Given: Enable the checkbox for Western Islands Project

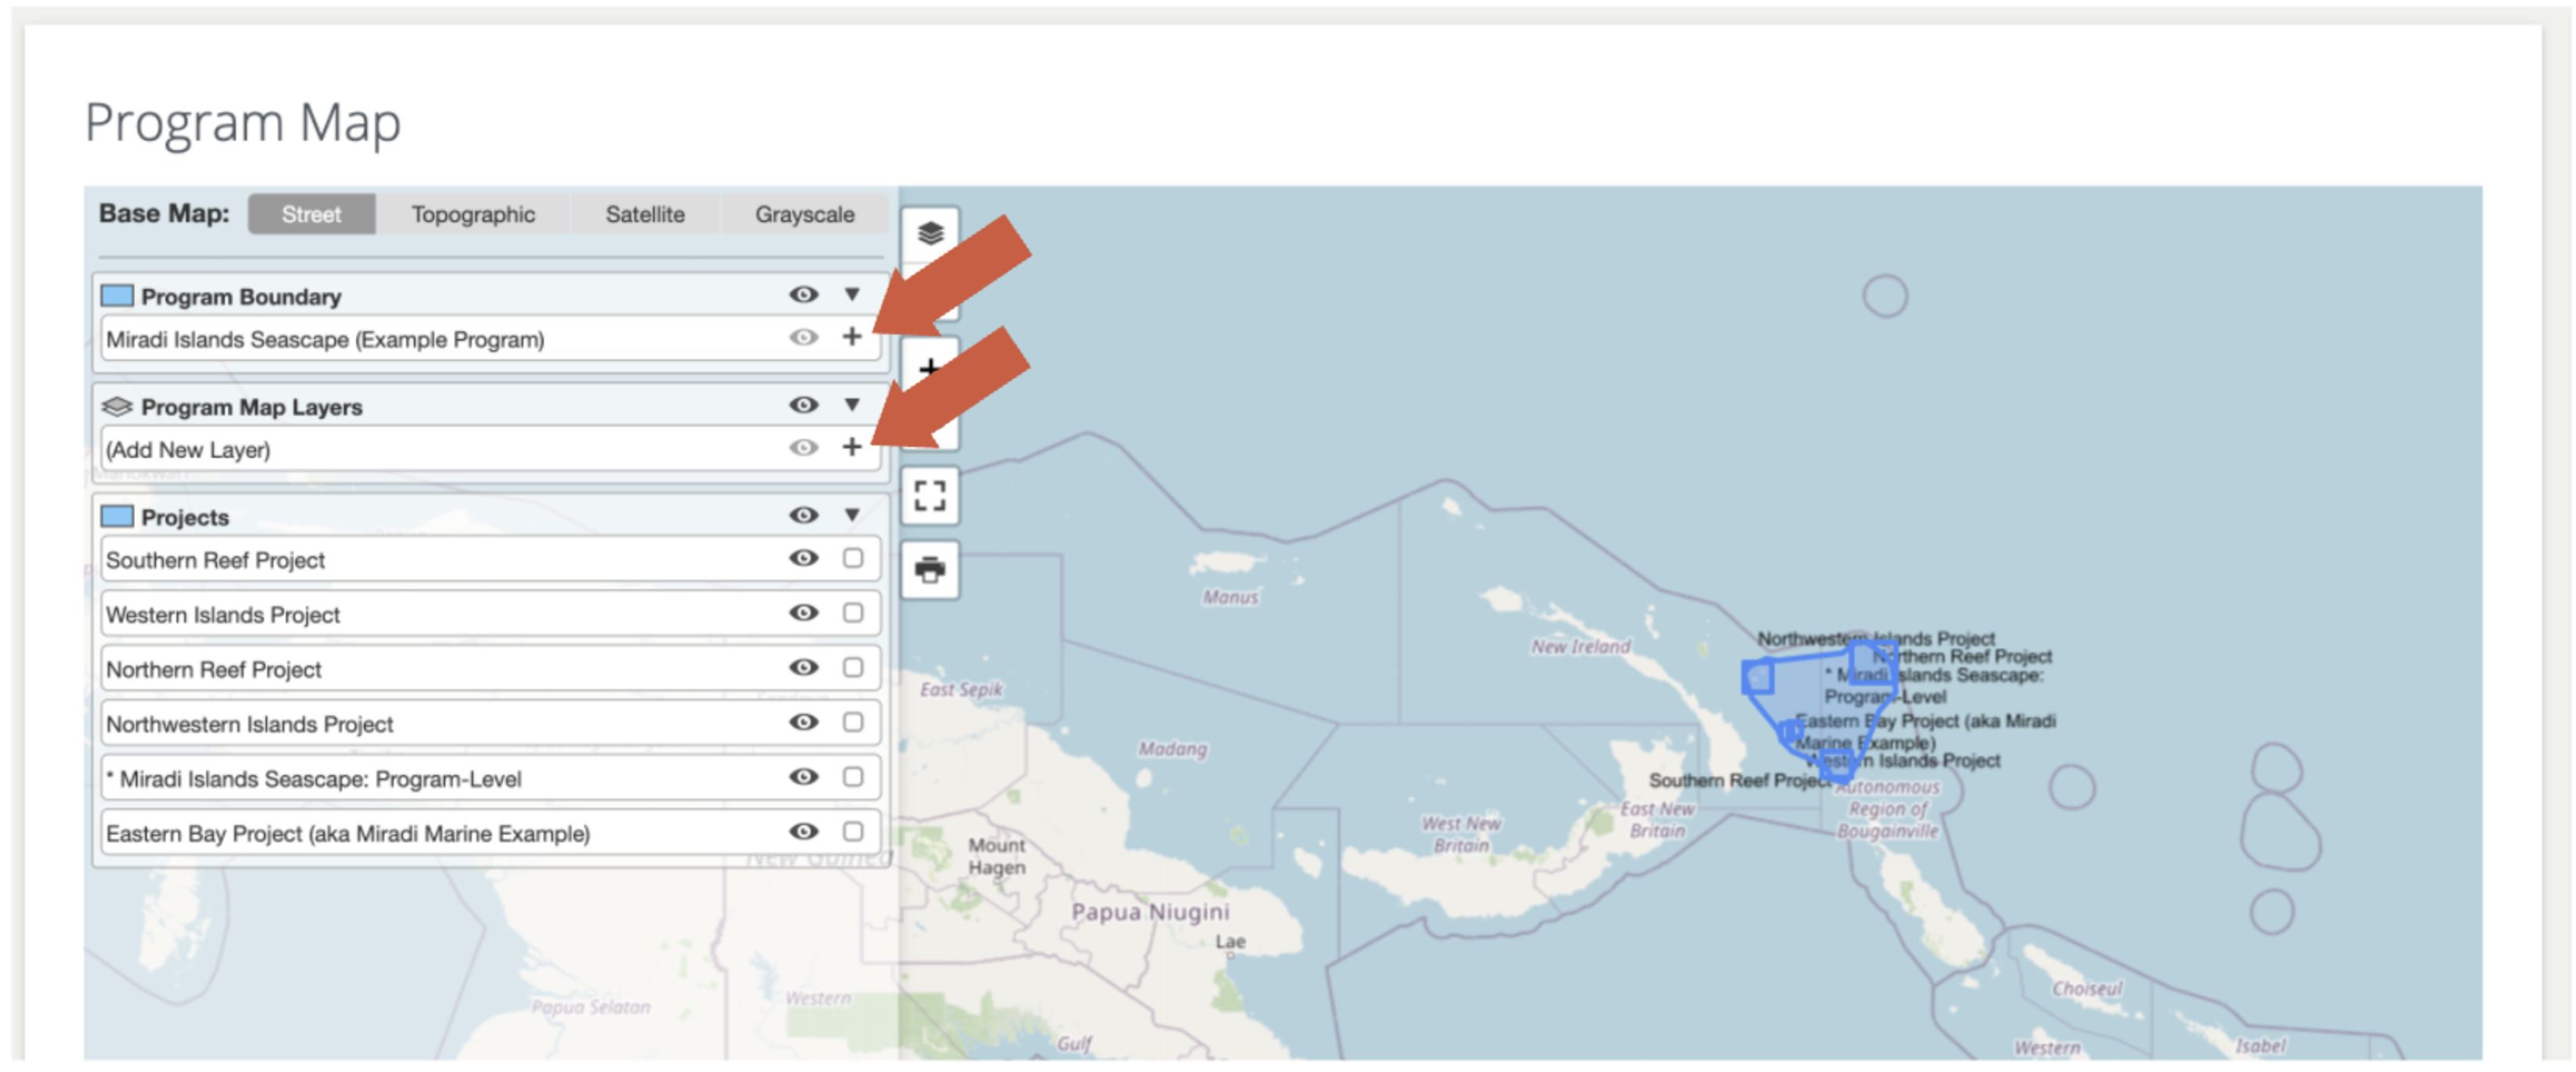Looking at the screenshot, I should (852, 613).
